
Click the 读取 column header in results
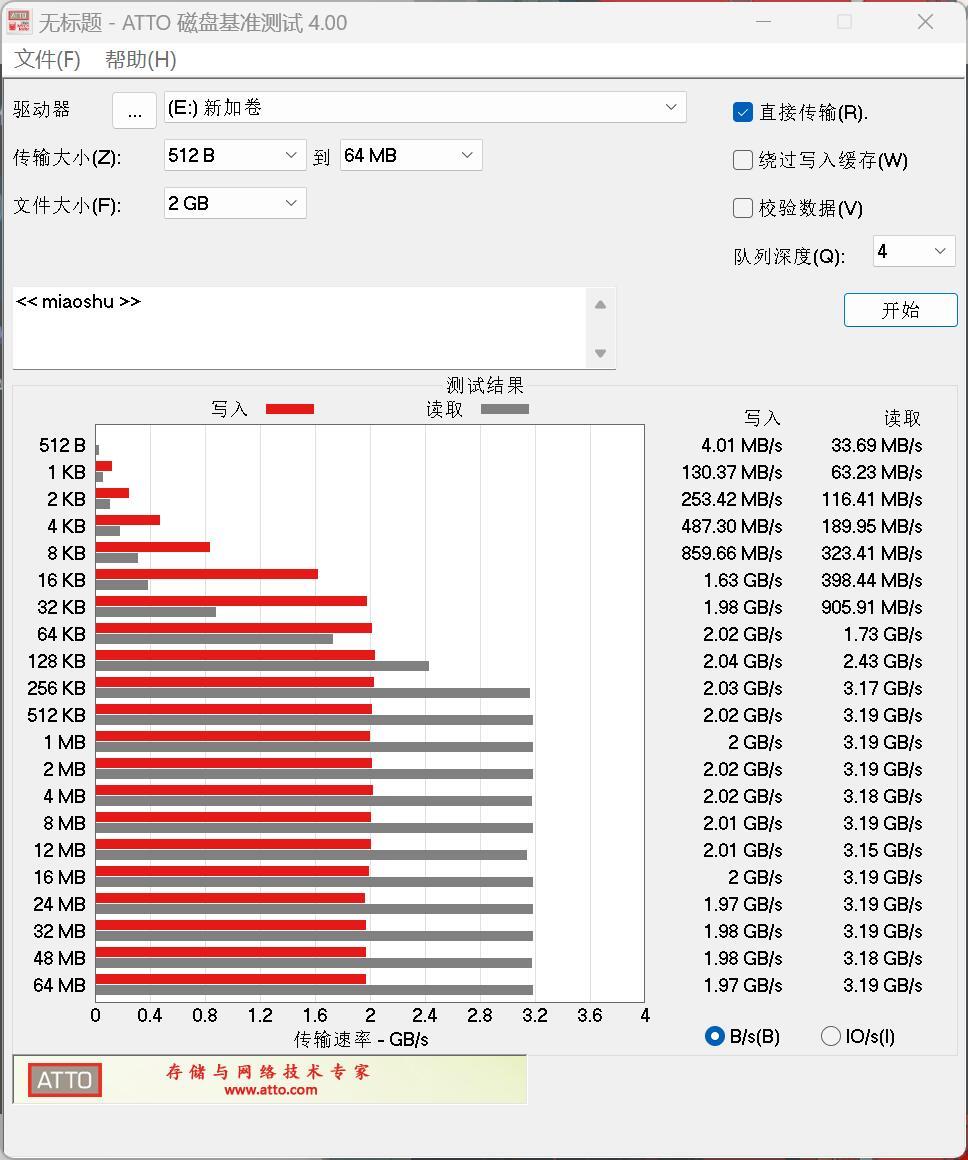pos(903,419)
